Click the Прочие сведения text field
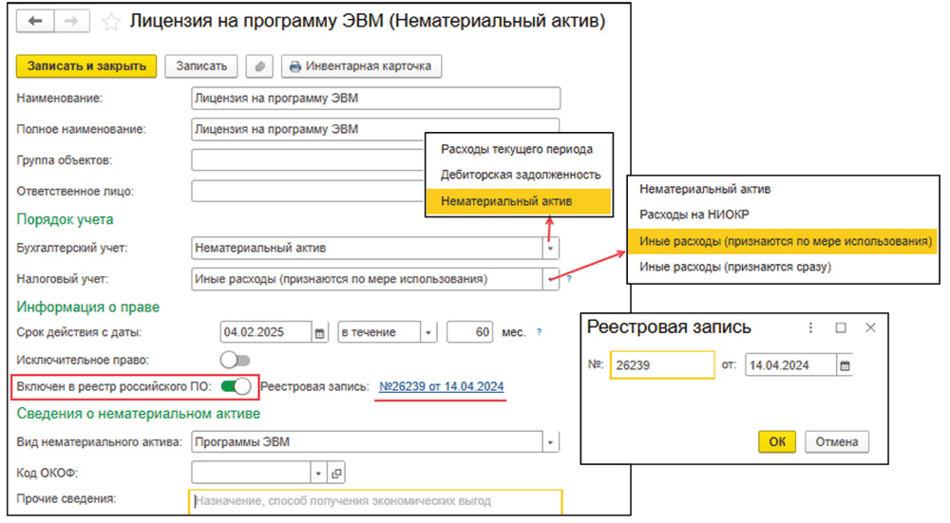The width and height of the screenshot is (950, 523). [375, 500]
